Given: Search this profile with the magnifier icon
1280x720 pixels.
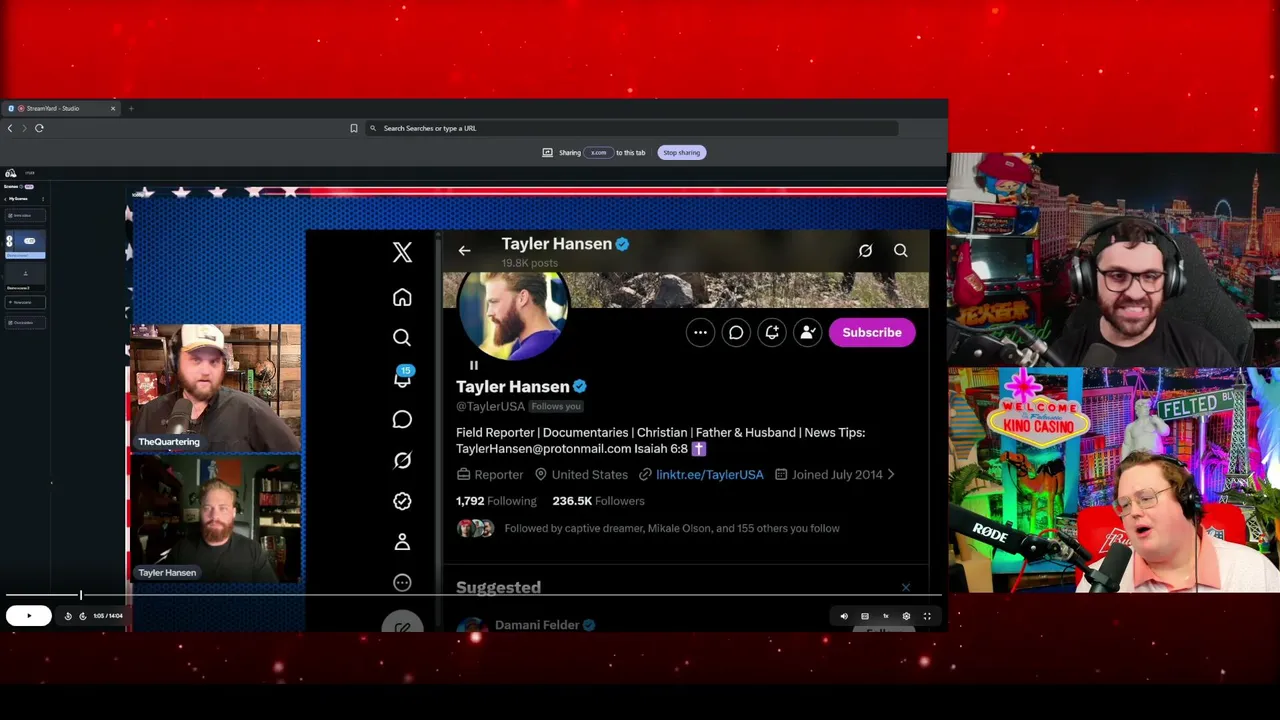Looking at the screenshot, I should click(901, 251).
